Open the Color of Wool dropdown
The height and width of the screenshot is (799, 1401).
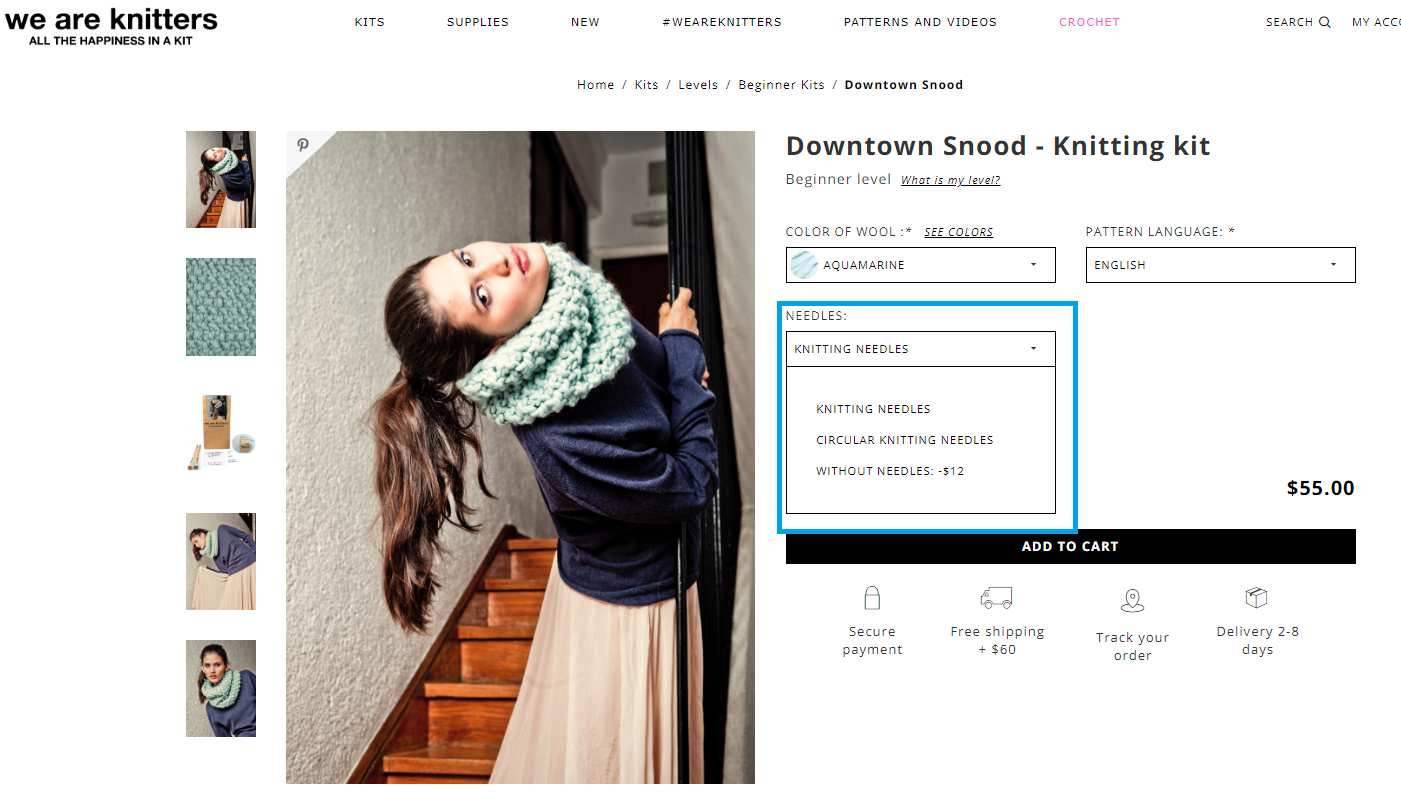920,265
